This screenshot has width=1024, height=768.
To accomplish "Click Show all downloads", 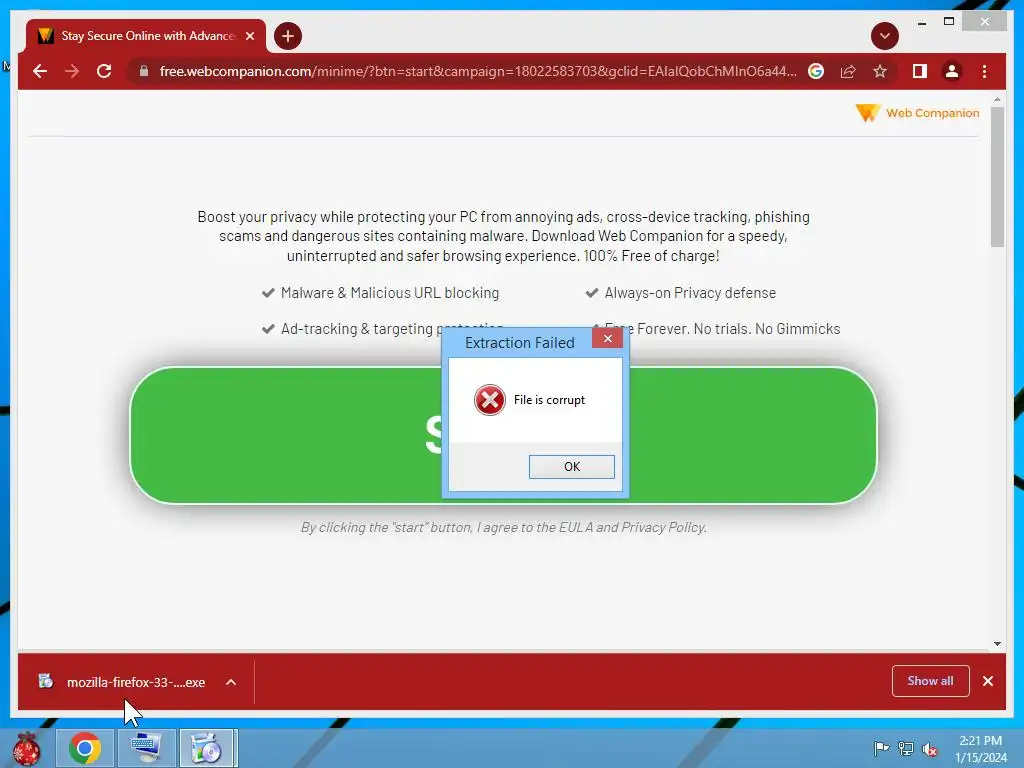I will tap(931, 681).
